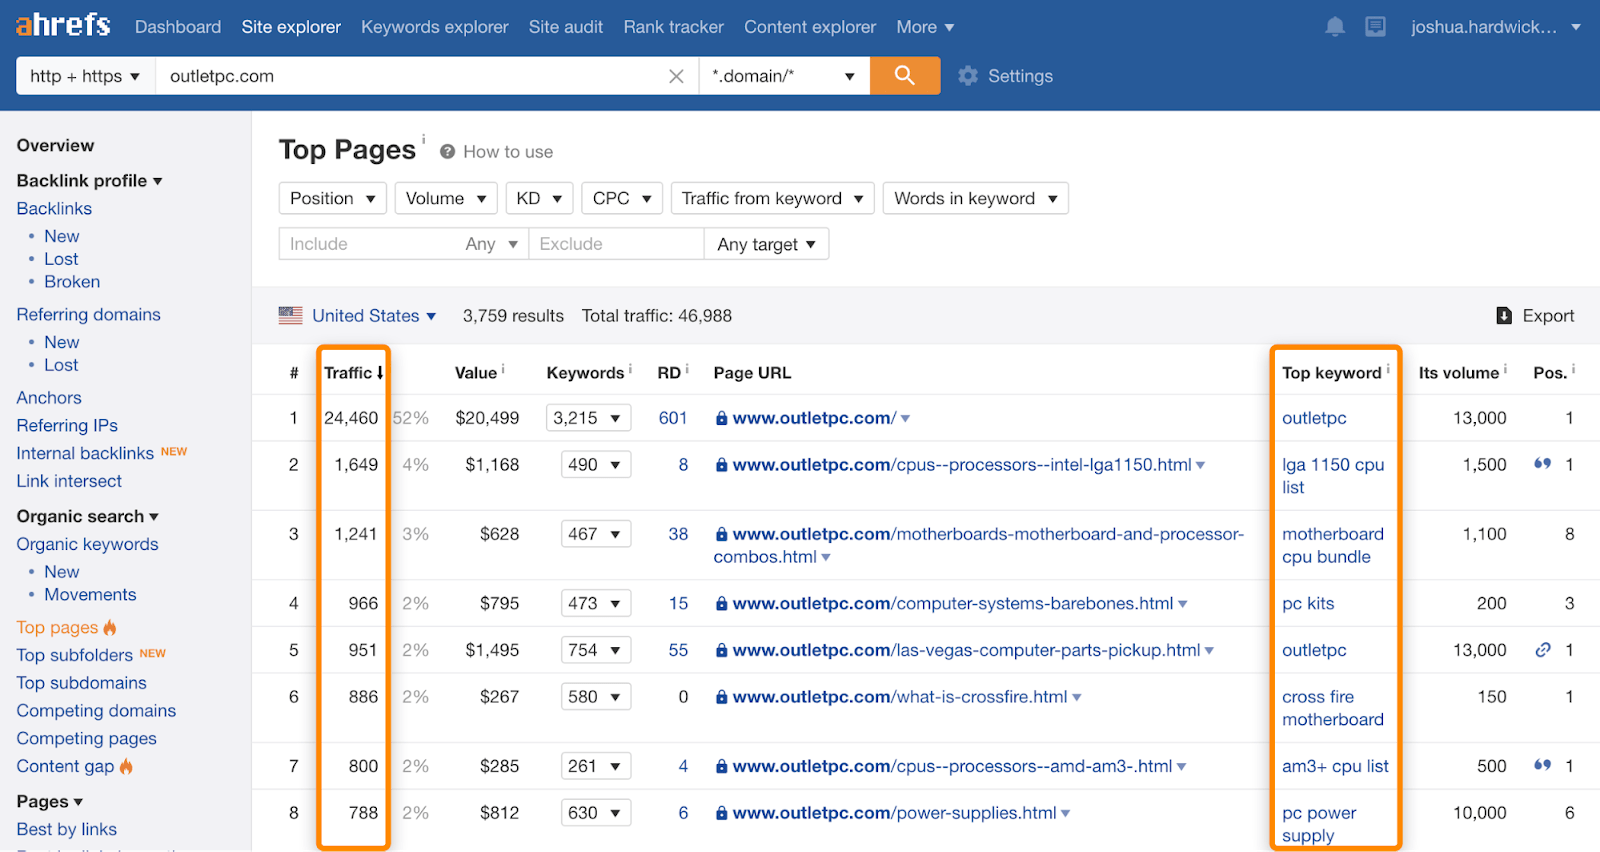This screenshot has height=852, width=1600.
Task: Open Rank tracker
Action: tap(674, 27)
